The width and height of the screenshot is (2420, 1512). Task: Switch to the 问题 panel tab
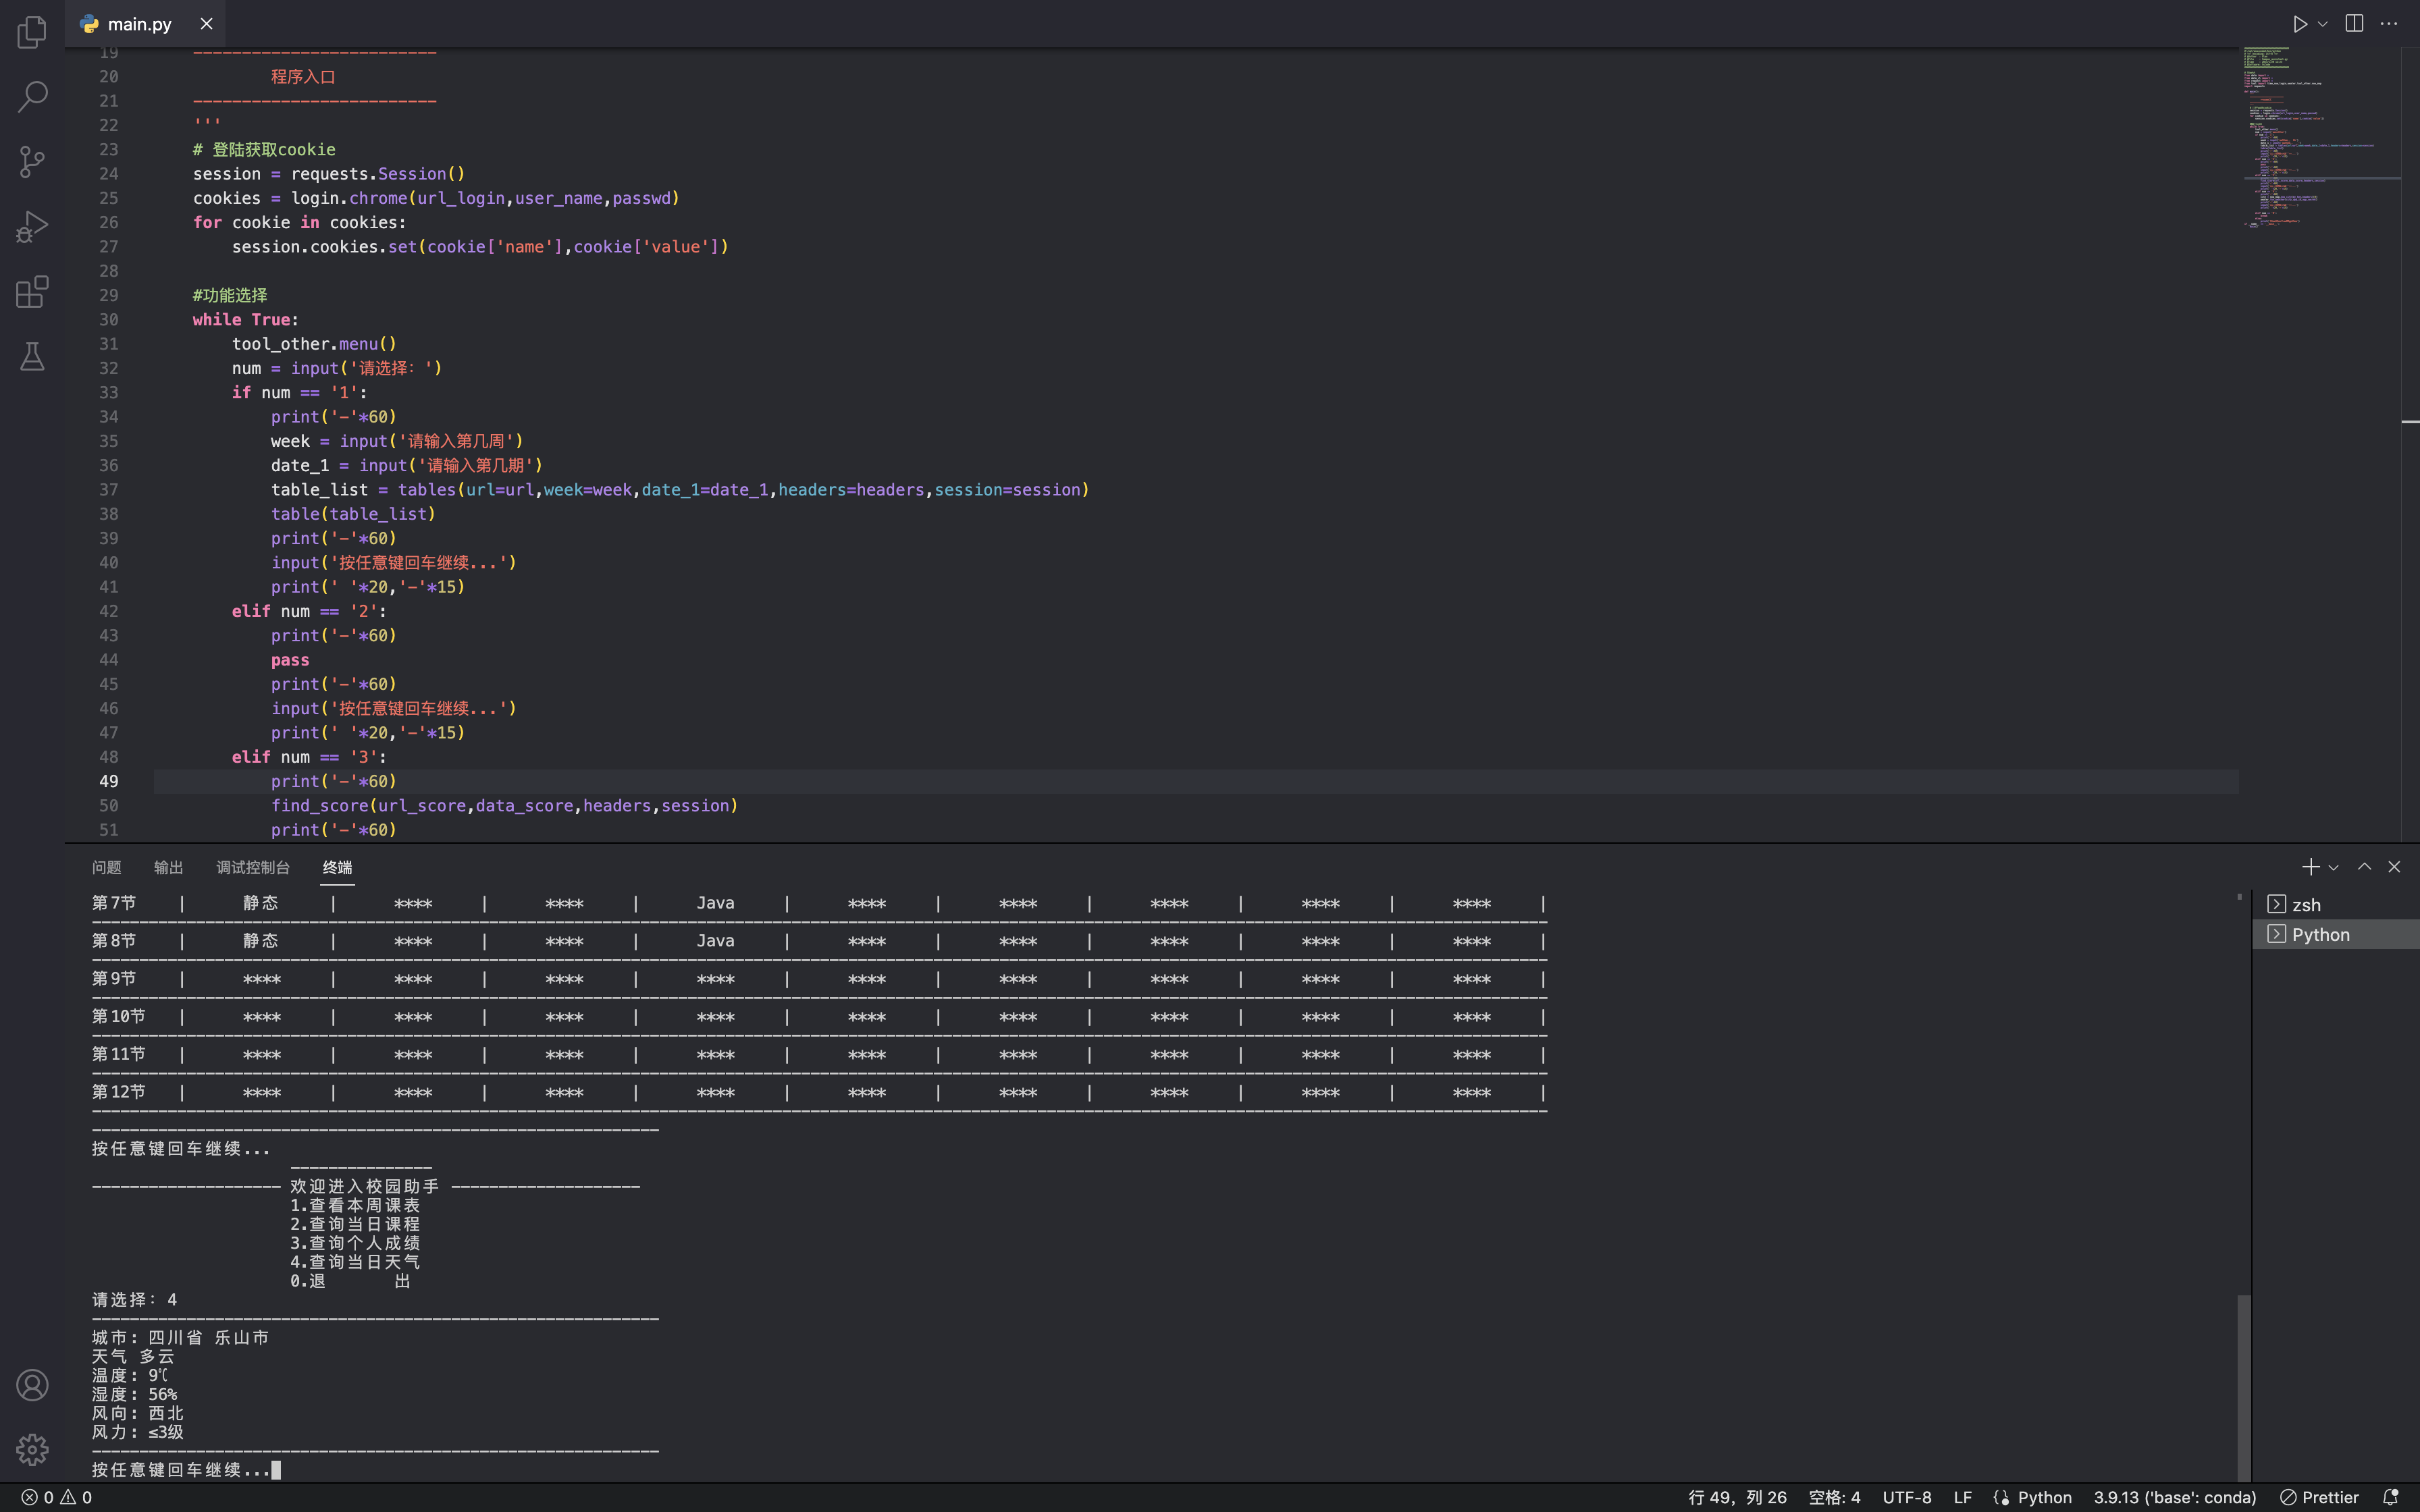click(107, 867)
